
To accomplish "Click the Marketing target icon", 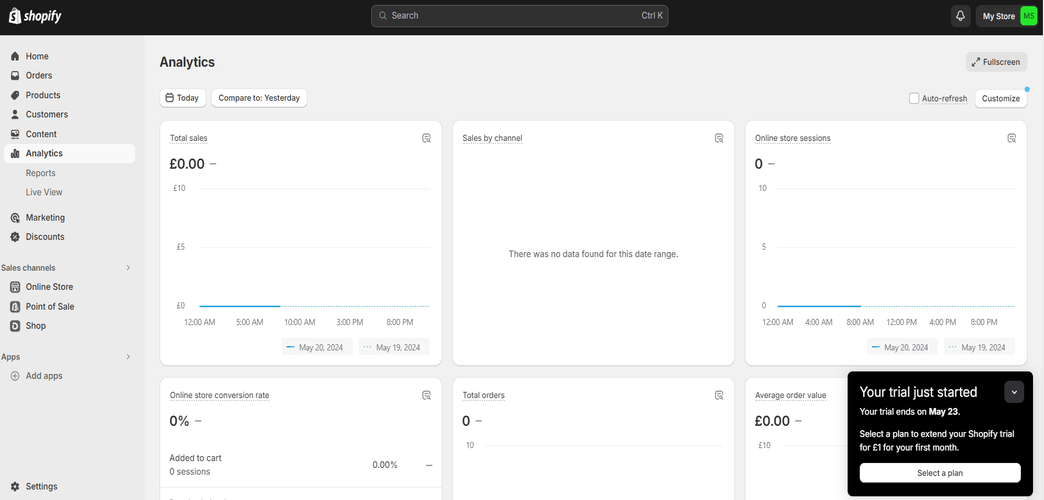I will [15, 218].
